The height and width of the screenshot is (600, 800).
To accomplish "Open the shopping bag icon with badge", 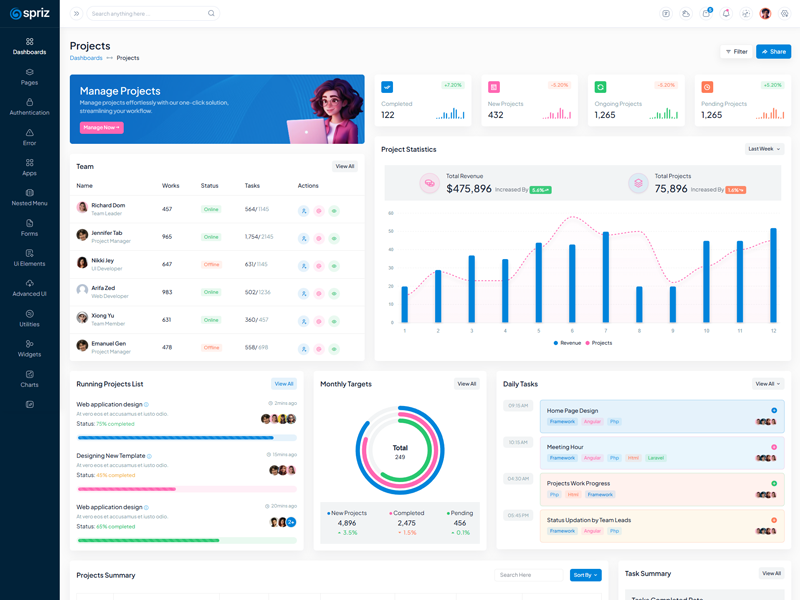I will point(706,14).
